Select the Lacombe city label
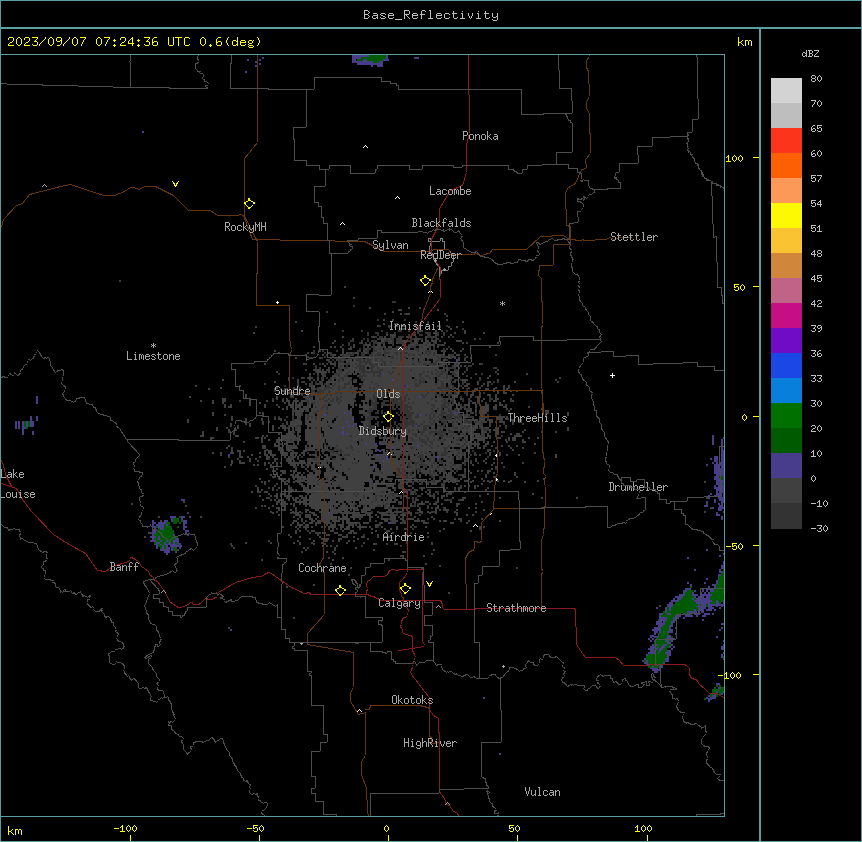Image resolution: width=862 pixels, height=842 pixels. [x=450, y=191]
